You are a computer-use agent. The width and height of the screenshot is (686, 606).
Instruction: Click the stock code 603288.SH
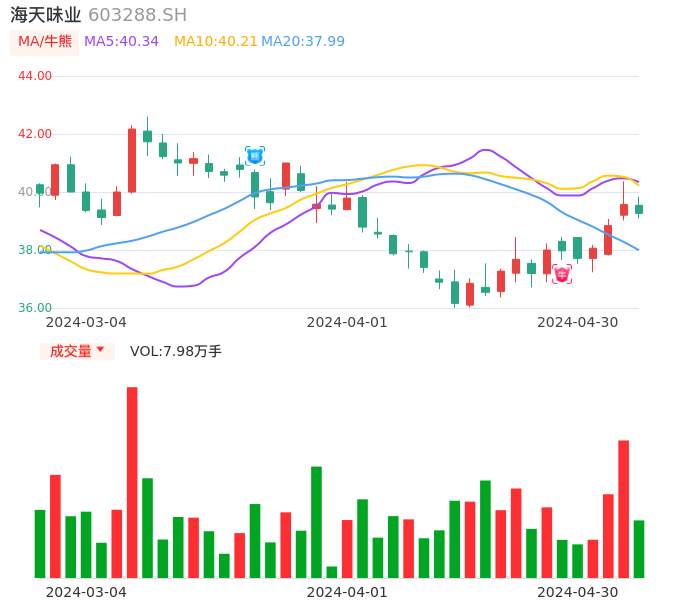pyautogui.click(x=137, y=15)
